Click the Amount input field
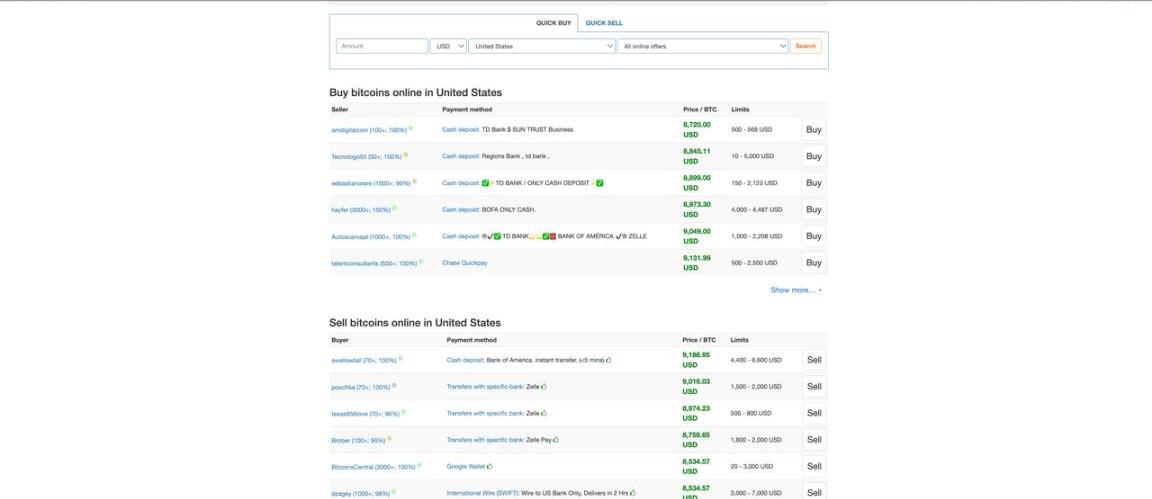1152x499 pixels. tap(382, 46)
